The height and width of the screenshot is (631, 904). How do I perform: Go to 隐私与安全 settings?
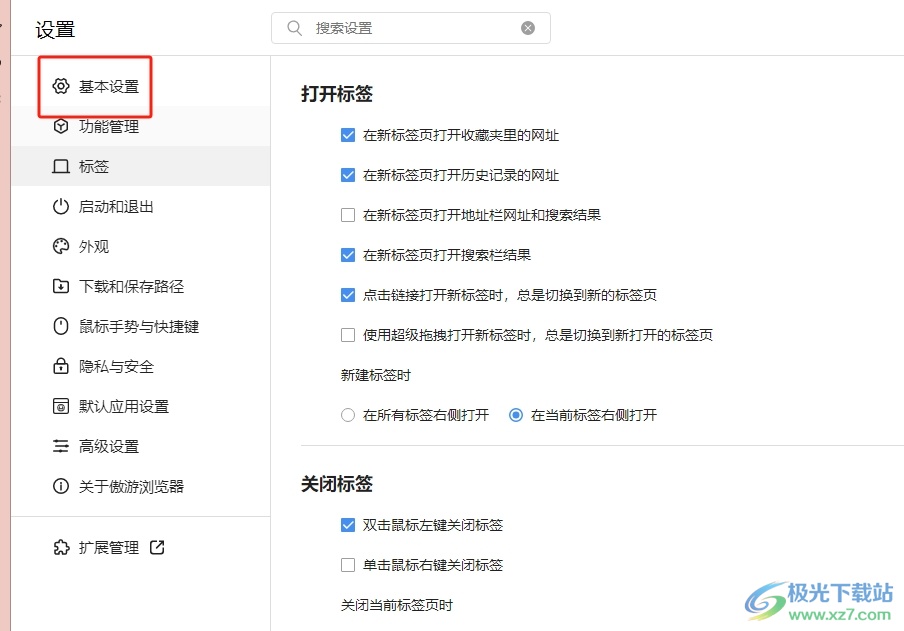[x=116, y=366]
